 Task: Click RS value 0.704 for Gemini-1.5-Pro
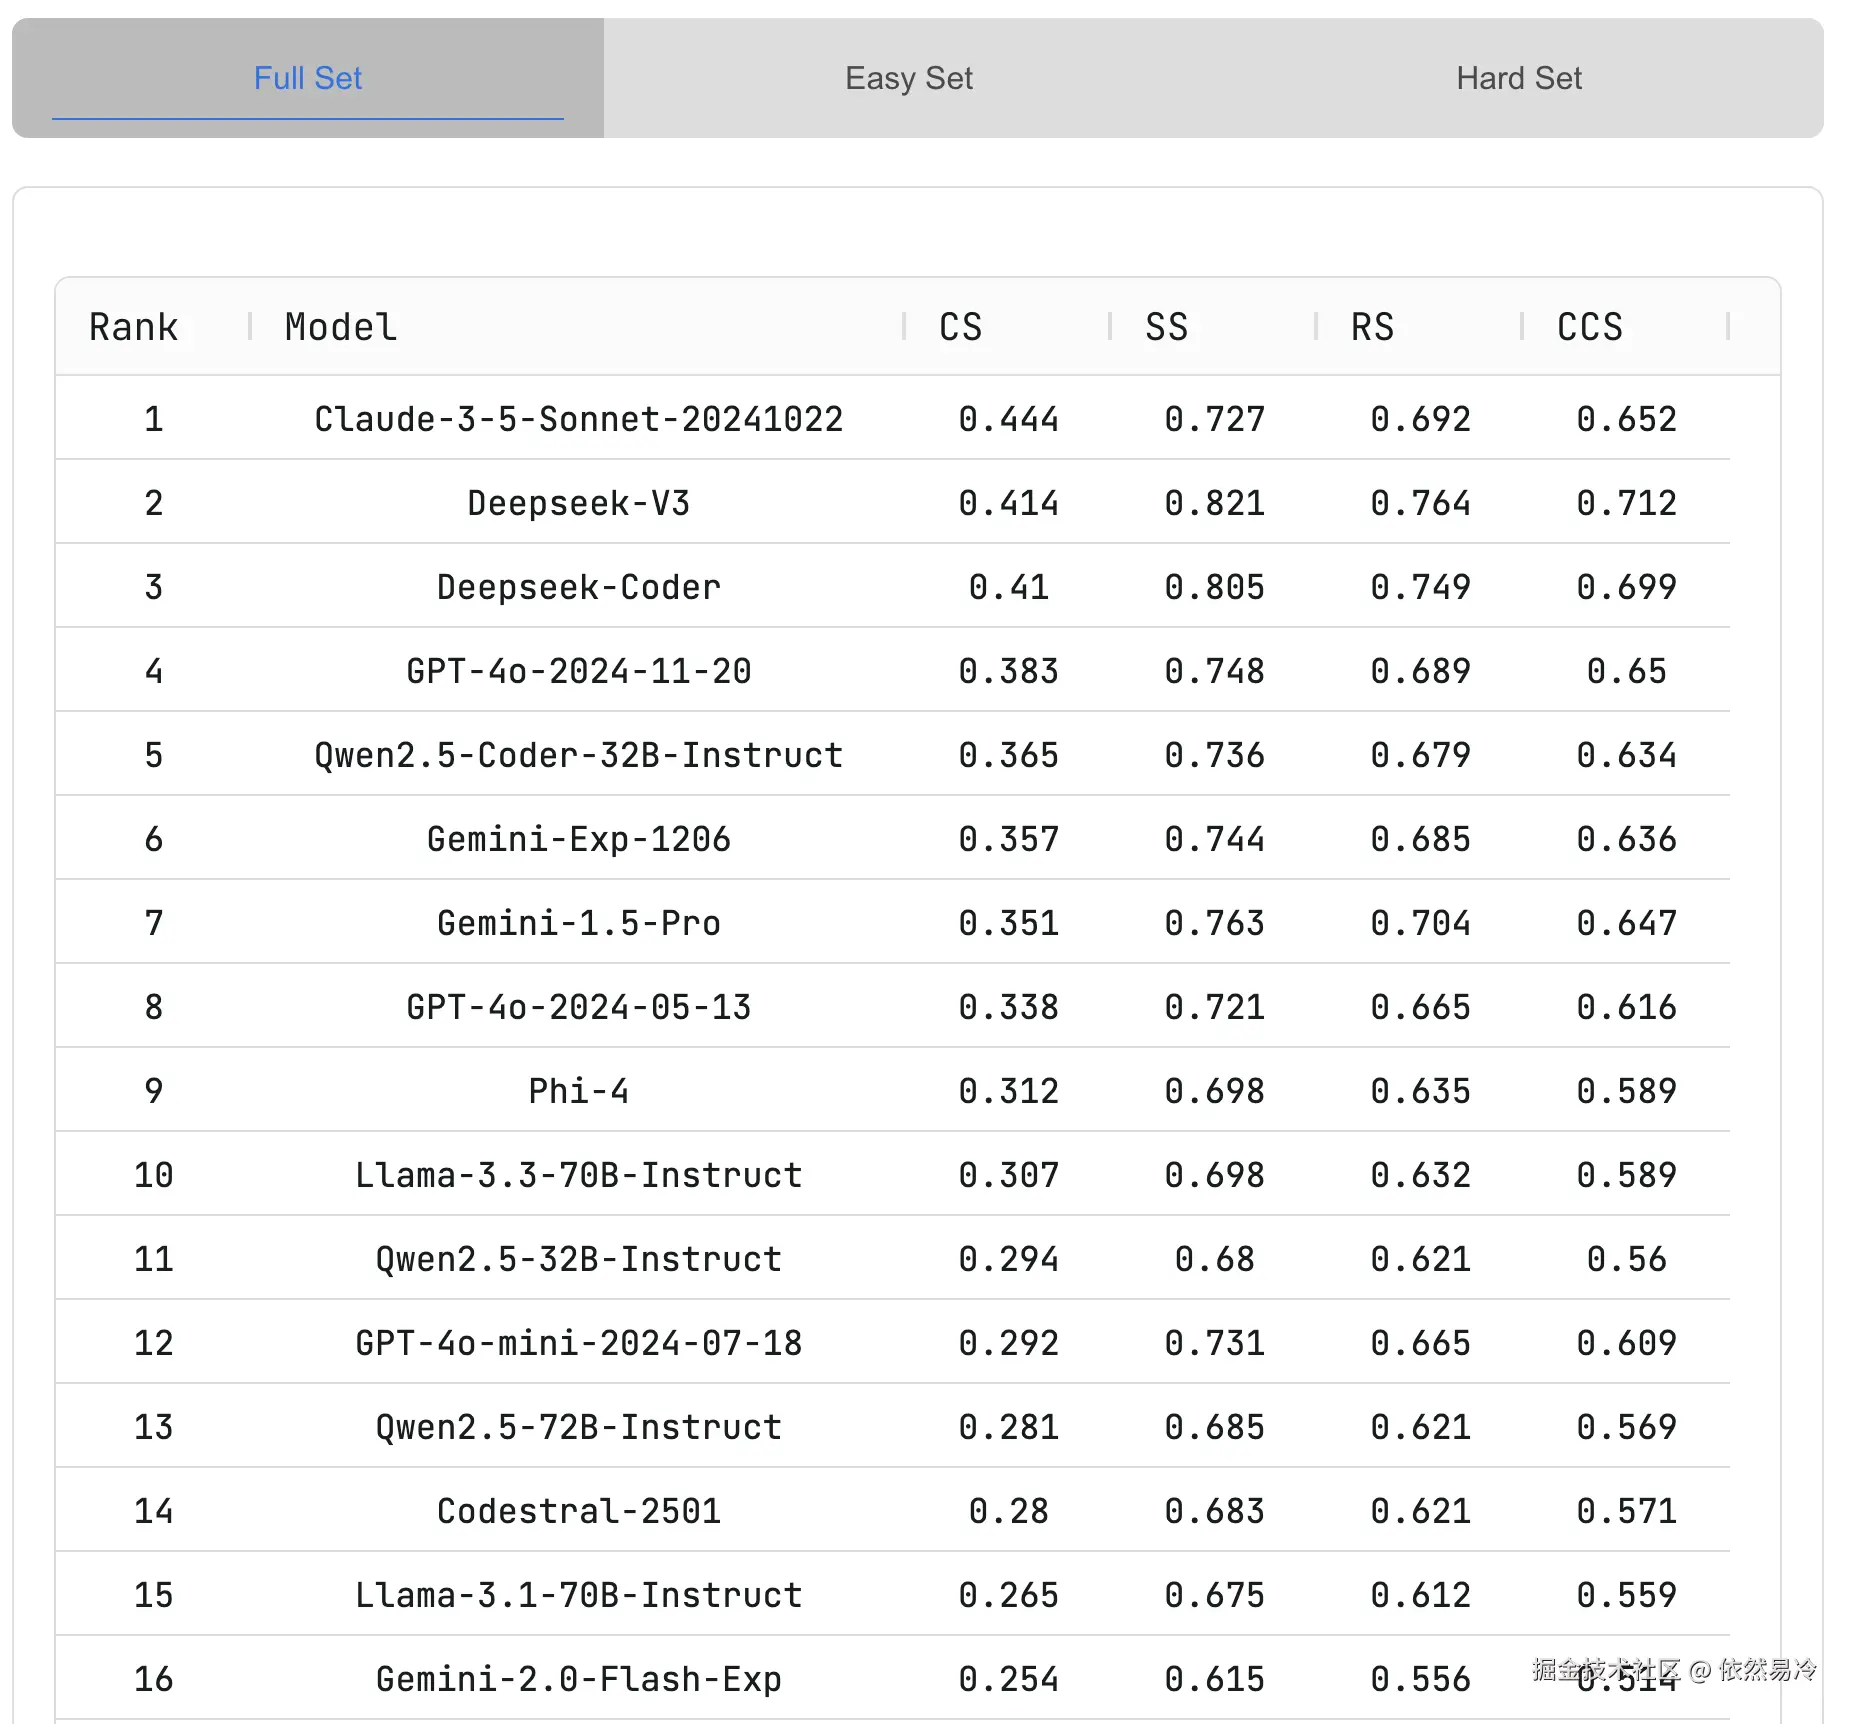[1421, 923]
